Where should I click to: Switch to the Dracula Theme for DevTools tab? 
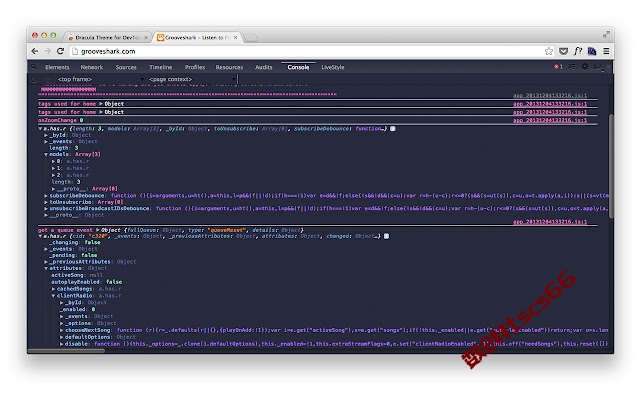(107, 37)
